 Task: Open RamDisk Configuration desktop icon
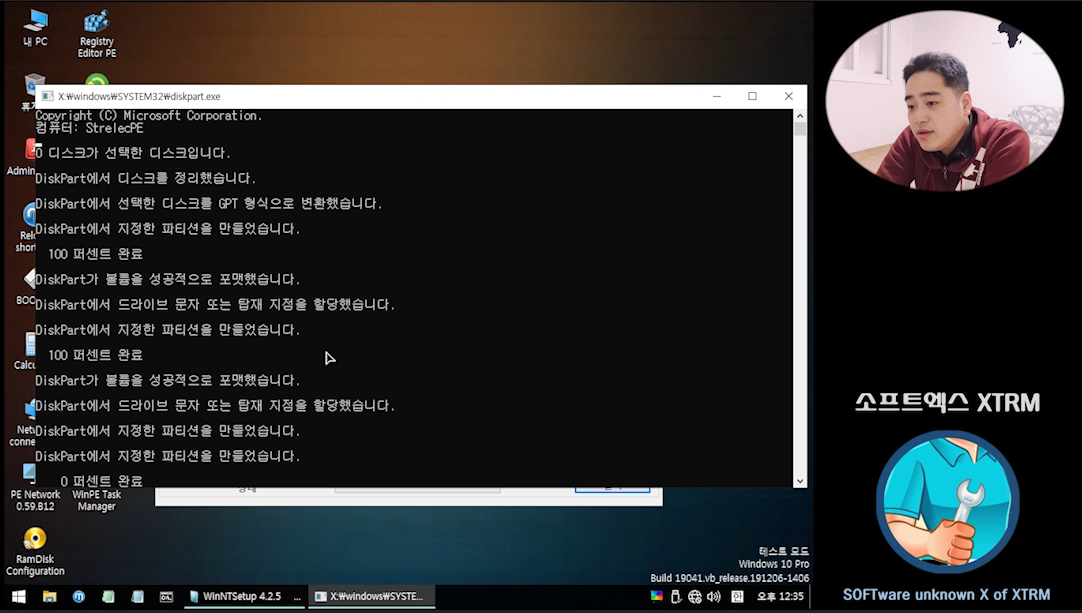[x=35, y=552]
